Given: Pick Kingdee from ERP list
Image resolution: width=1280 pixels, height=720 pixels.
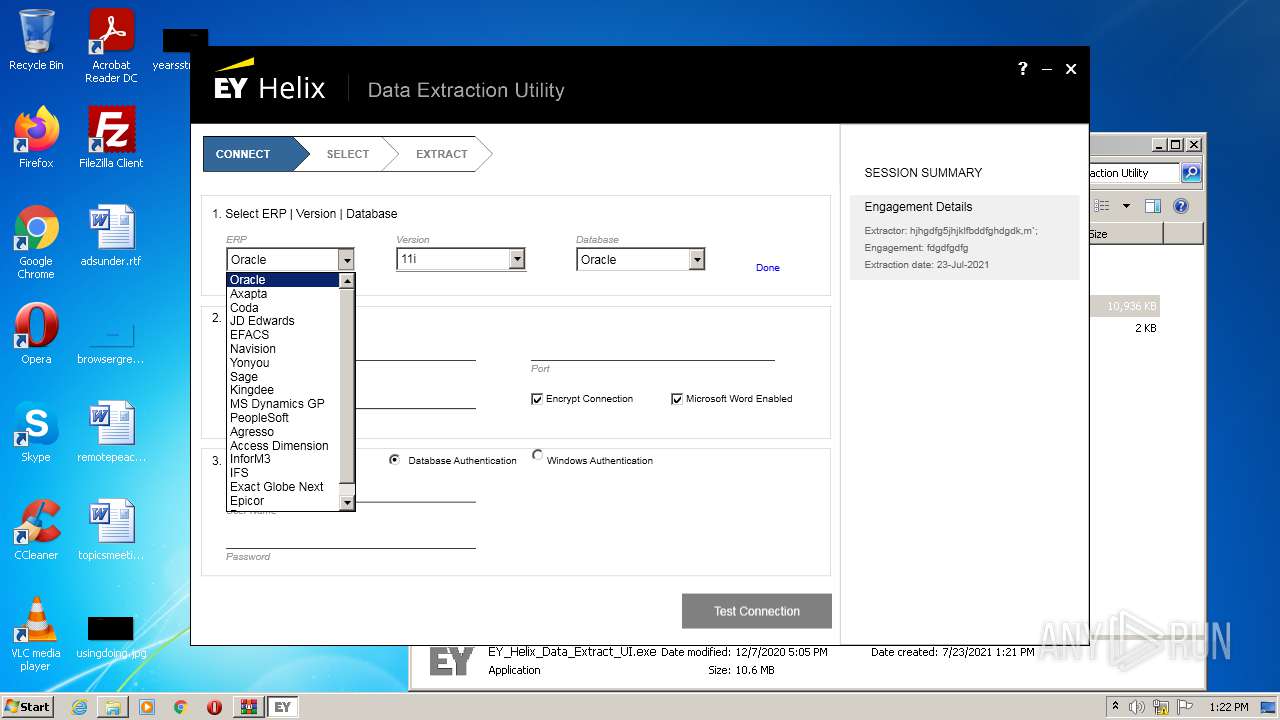Looking at the screenshot, I should tap(283, 390).
